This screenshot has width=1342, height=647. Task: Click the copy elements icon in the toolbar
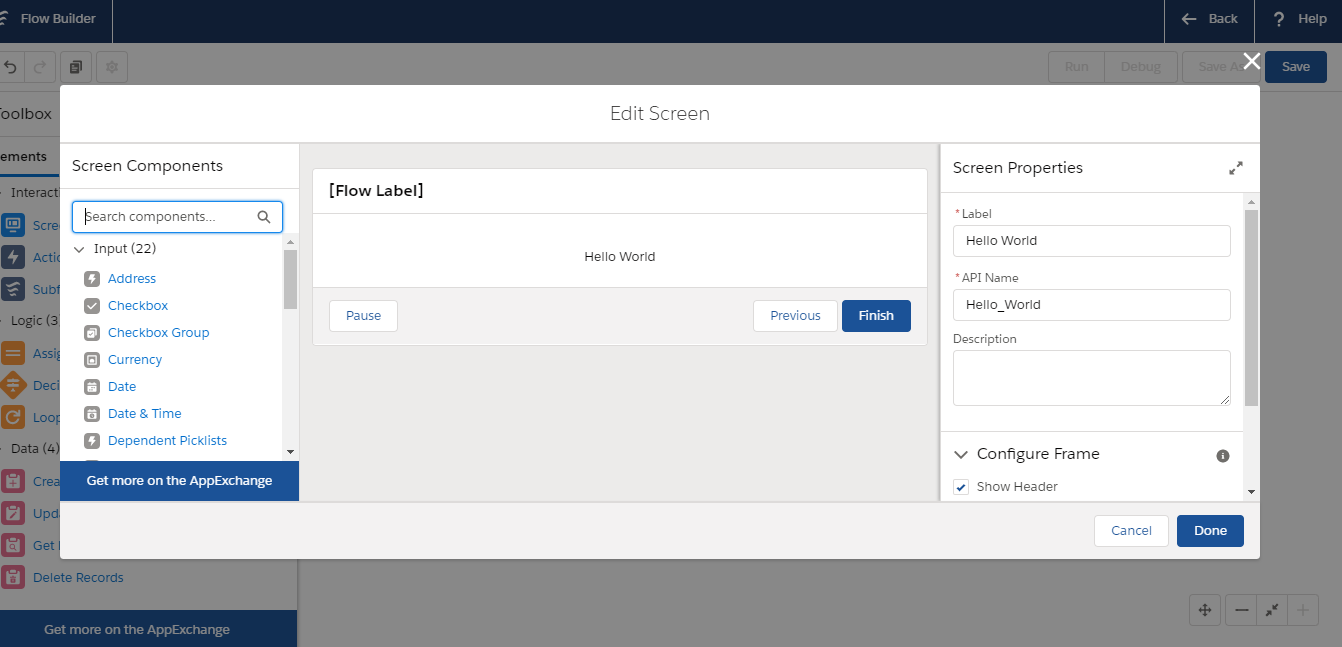76,67
